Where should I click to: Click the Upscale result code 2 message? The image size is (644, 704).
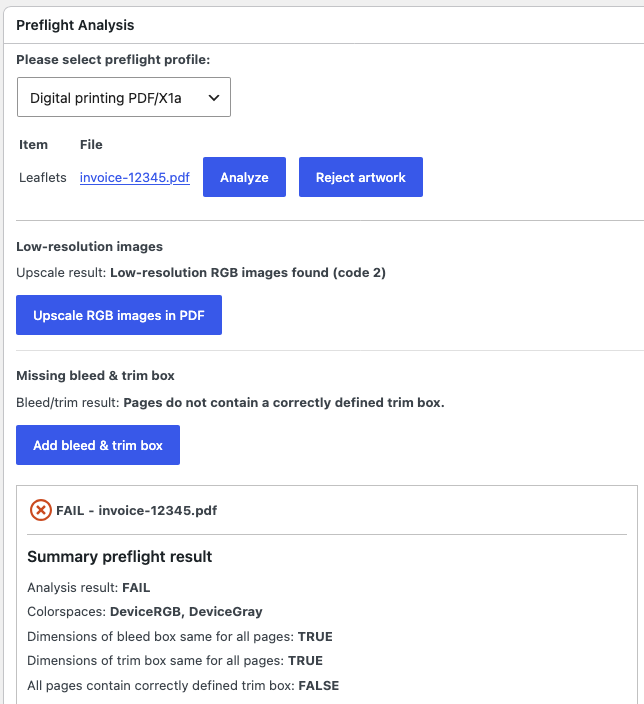[x=201, y=273]
